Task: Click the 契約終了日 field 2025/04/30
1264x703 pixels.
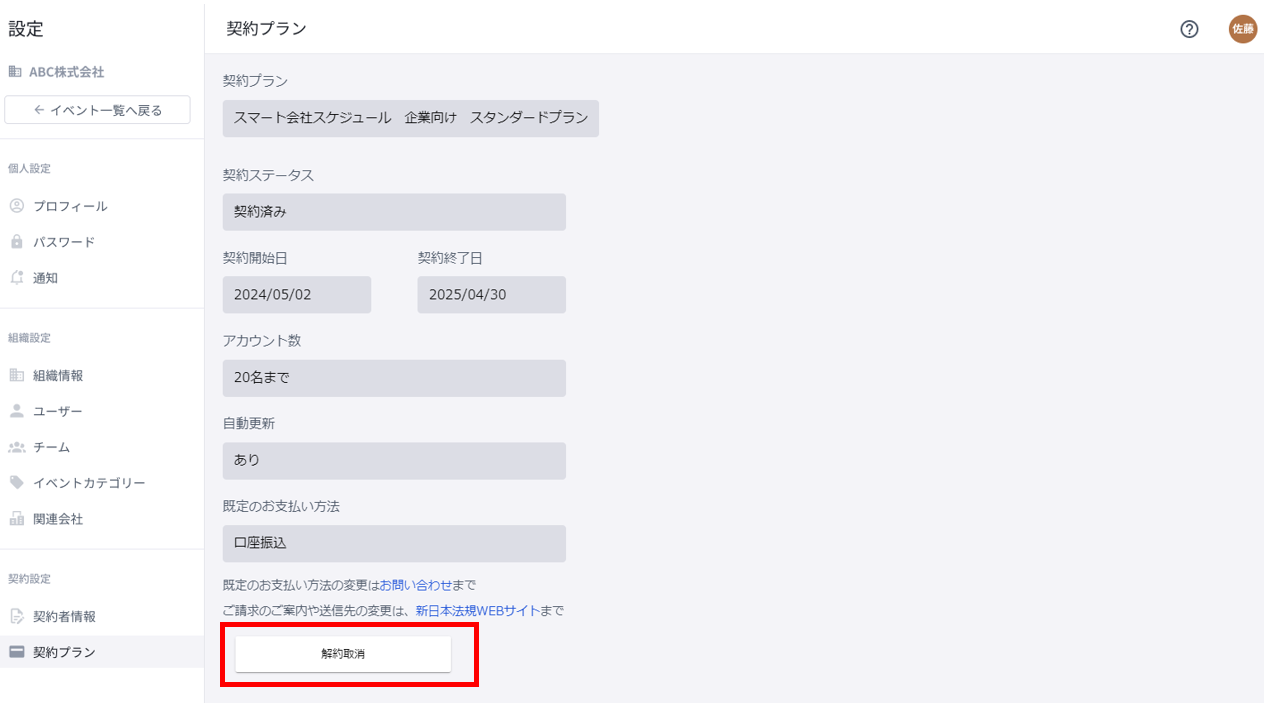Action: (x=492, y=295)
